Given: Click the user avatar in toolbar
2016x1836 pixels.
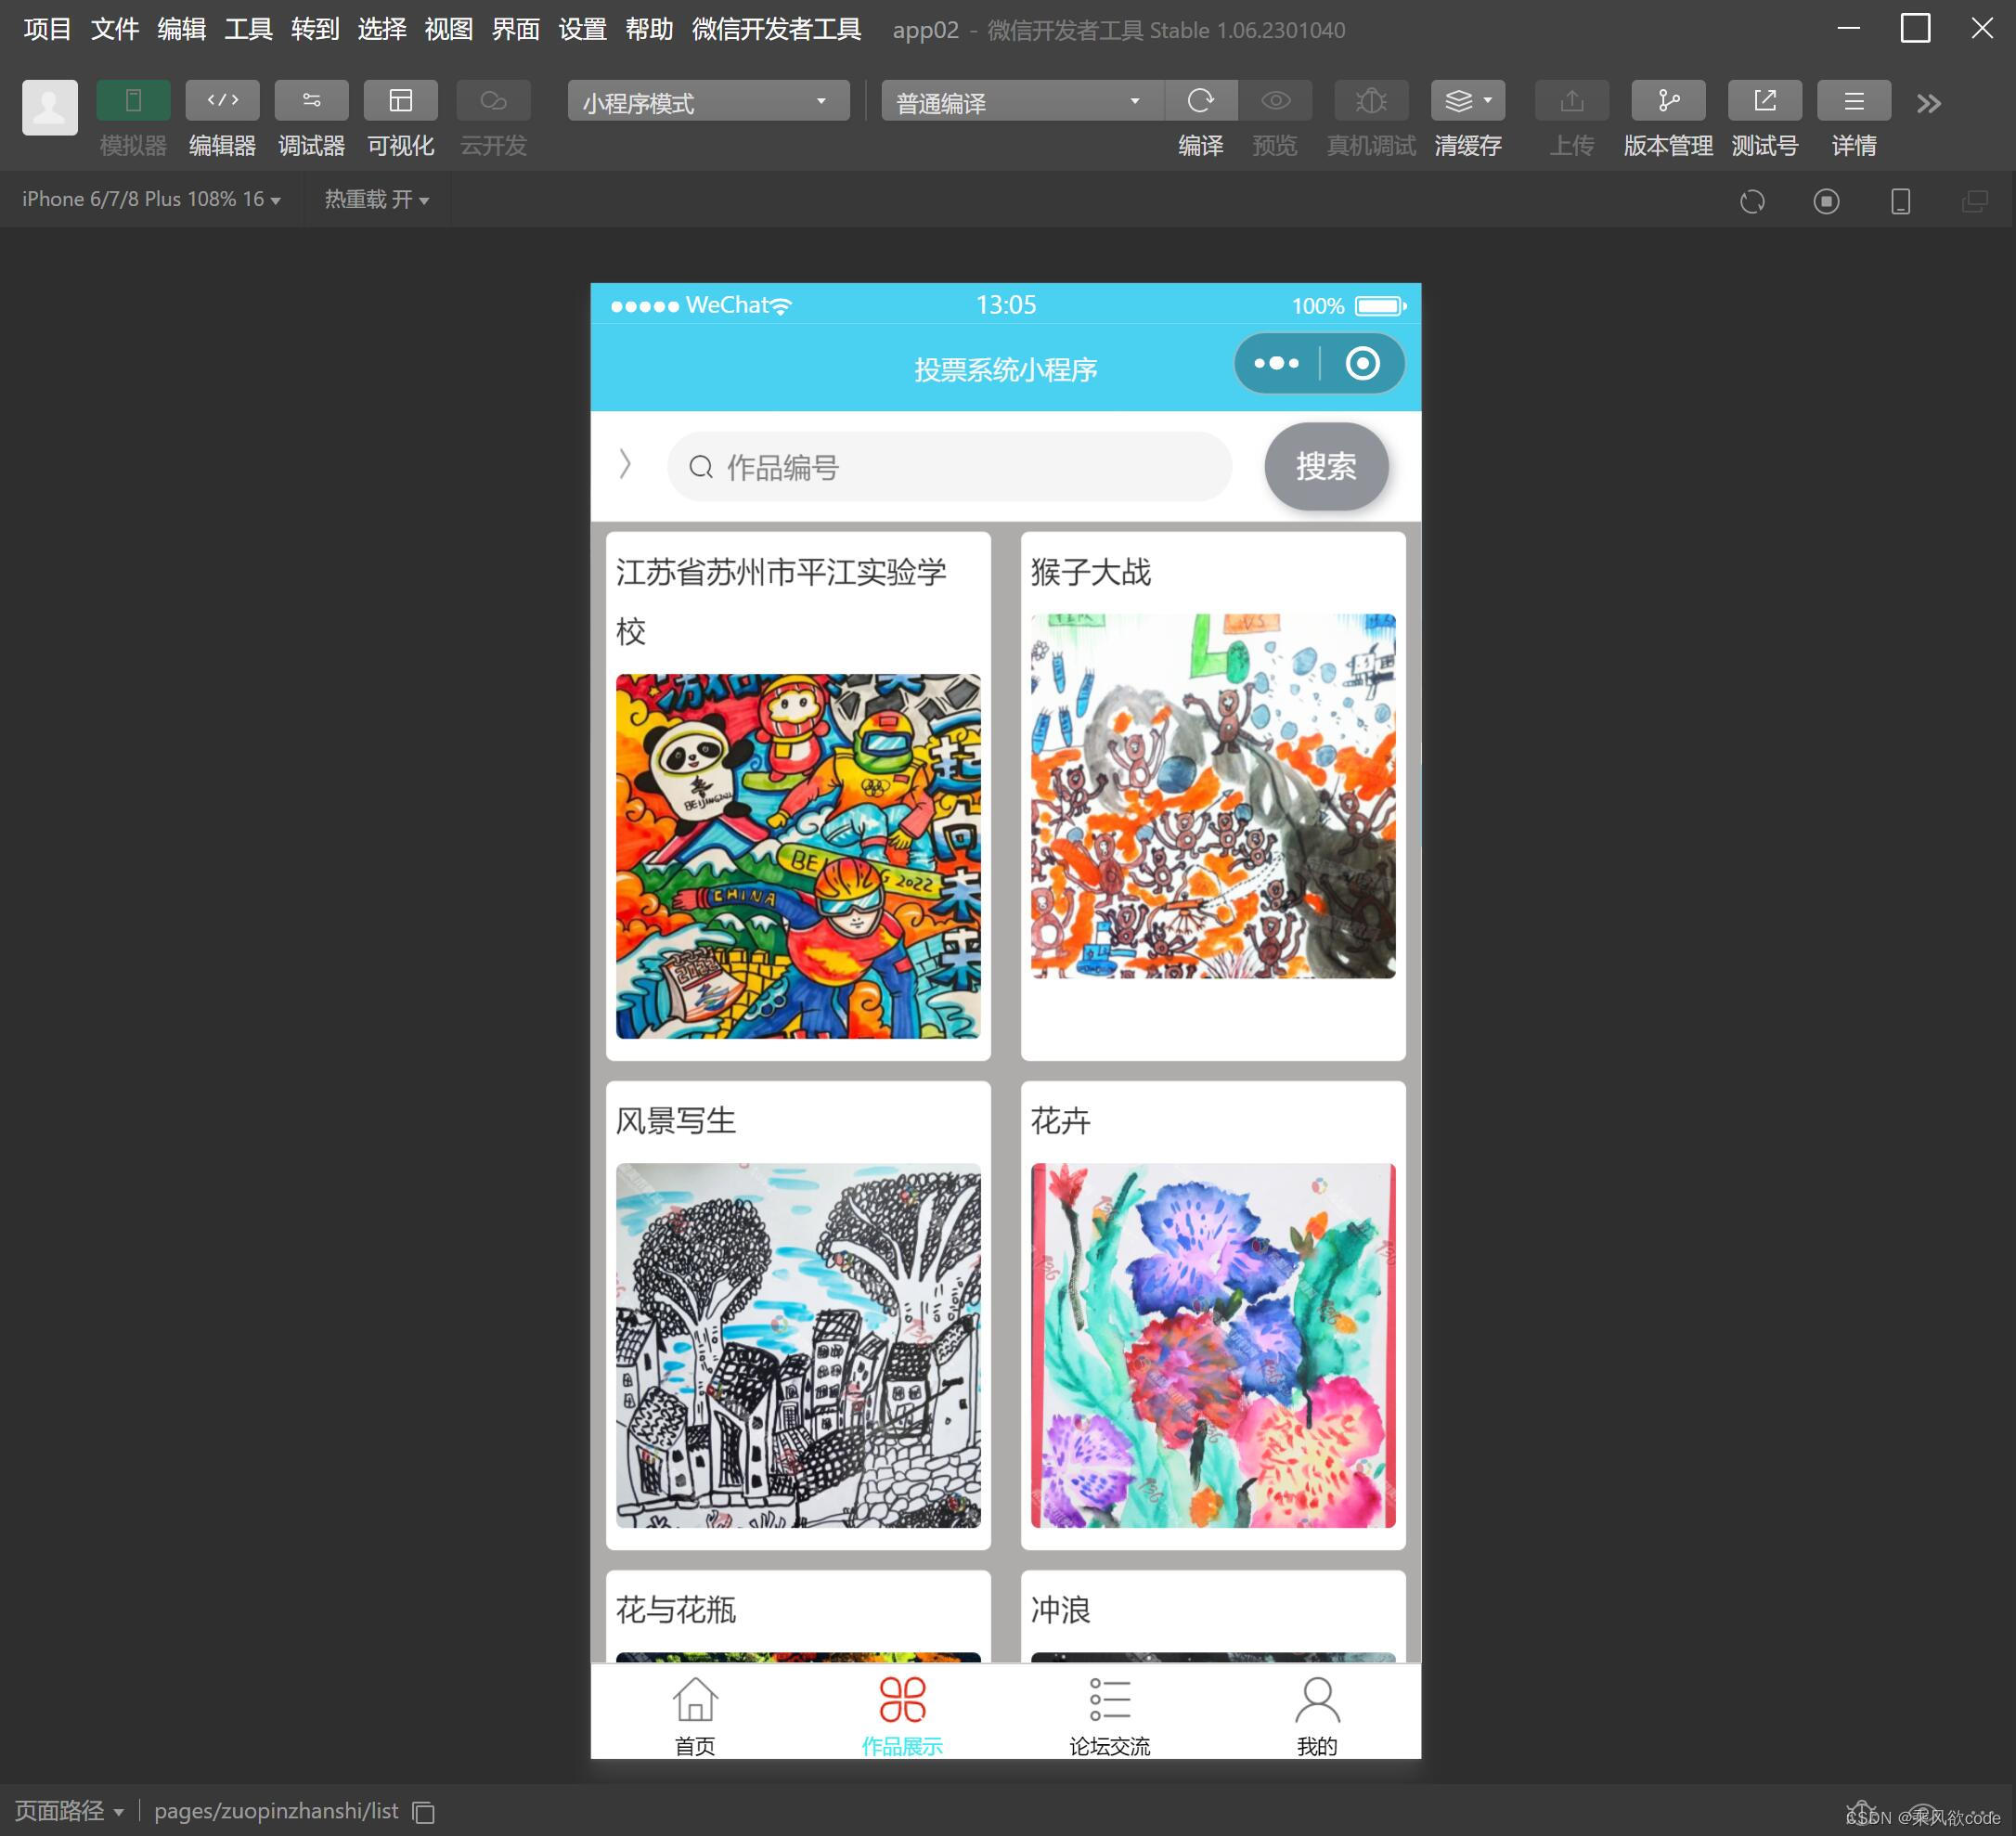Looking at the screenshot, I should click(x=48, y=107).
